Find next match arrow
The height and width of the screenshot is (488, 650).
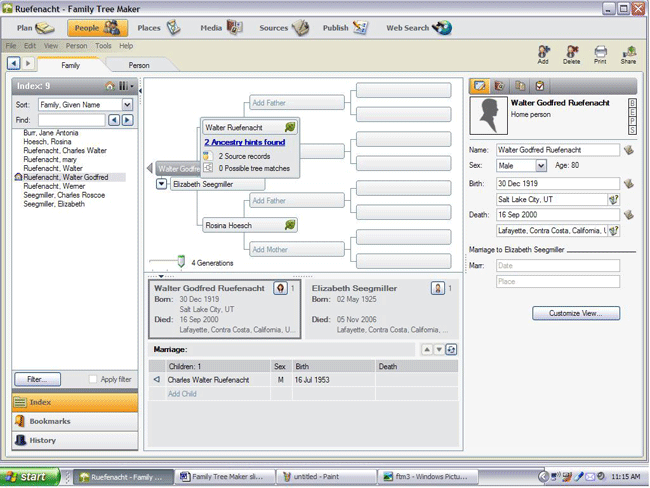pos(128,120)
